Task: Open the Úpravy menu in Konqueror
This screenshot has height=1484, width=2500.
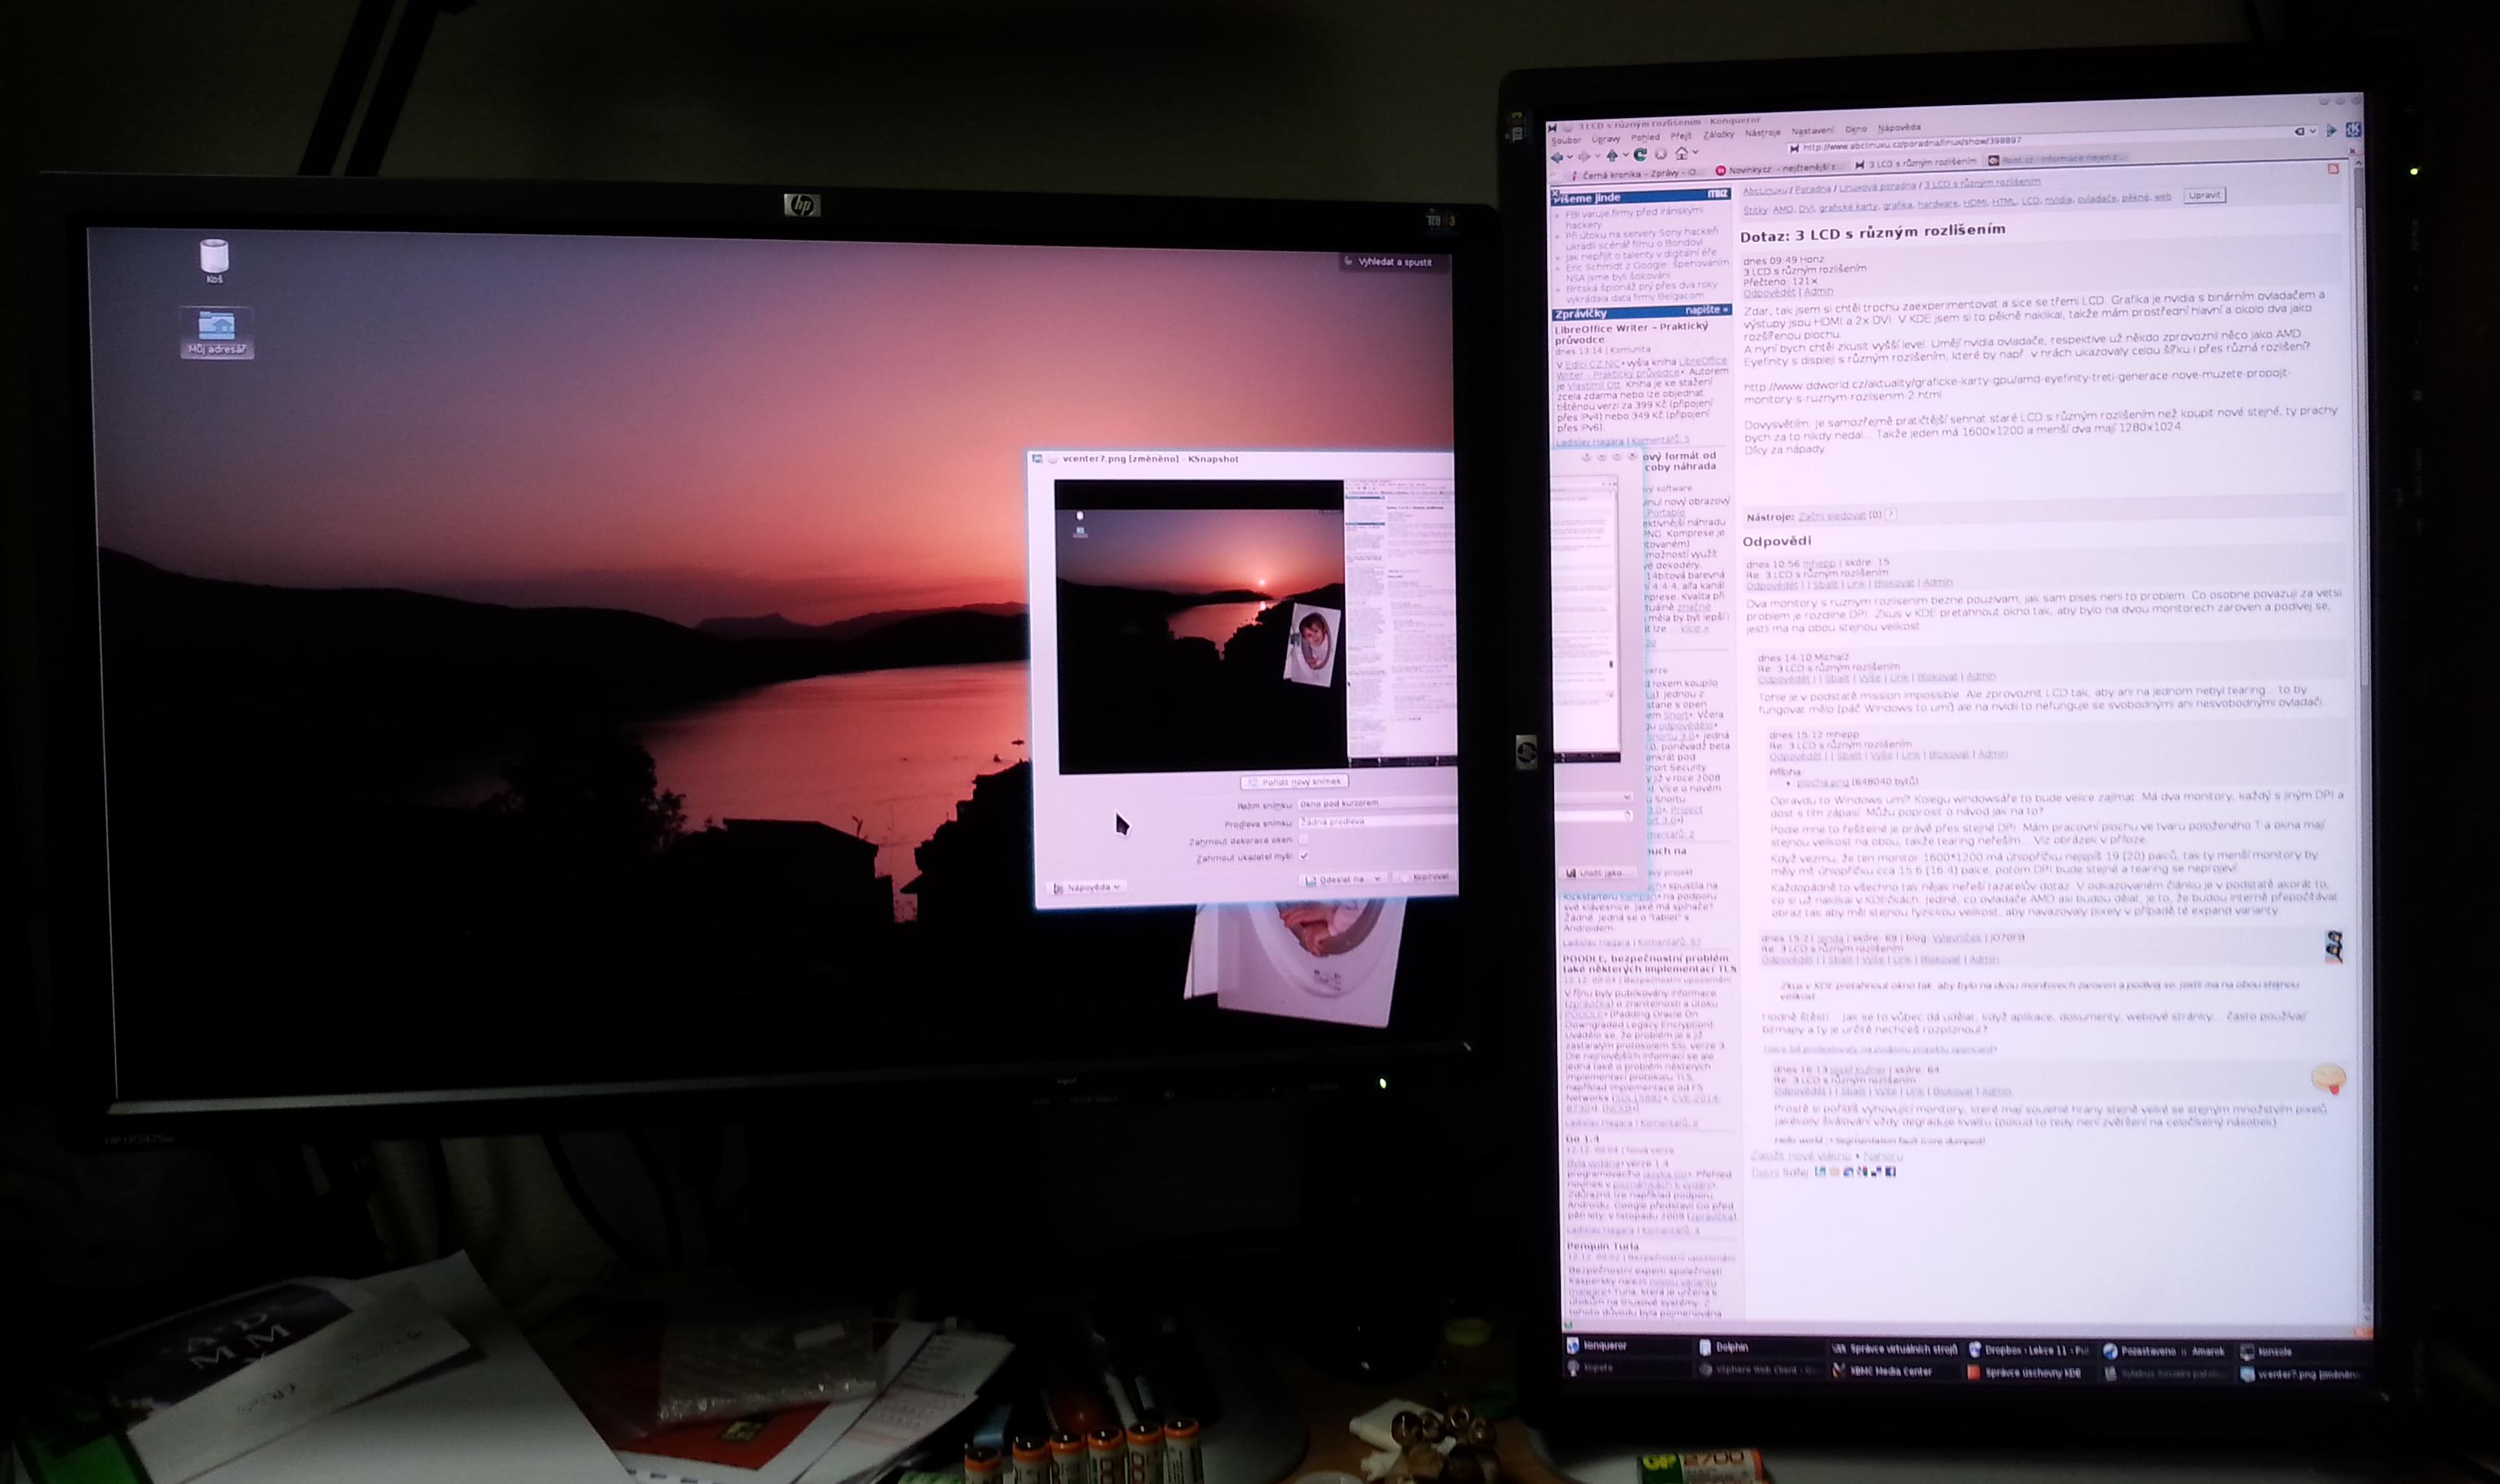Action: [x=1606, y=139]
